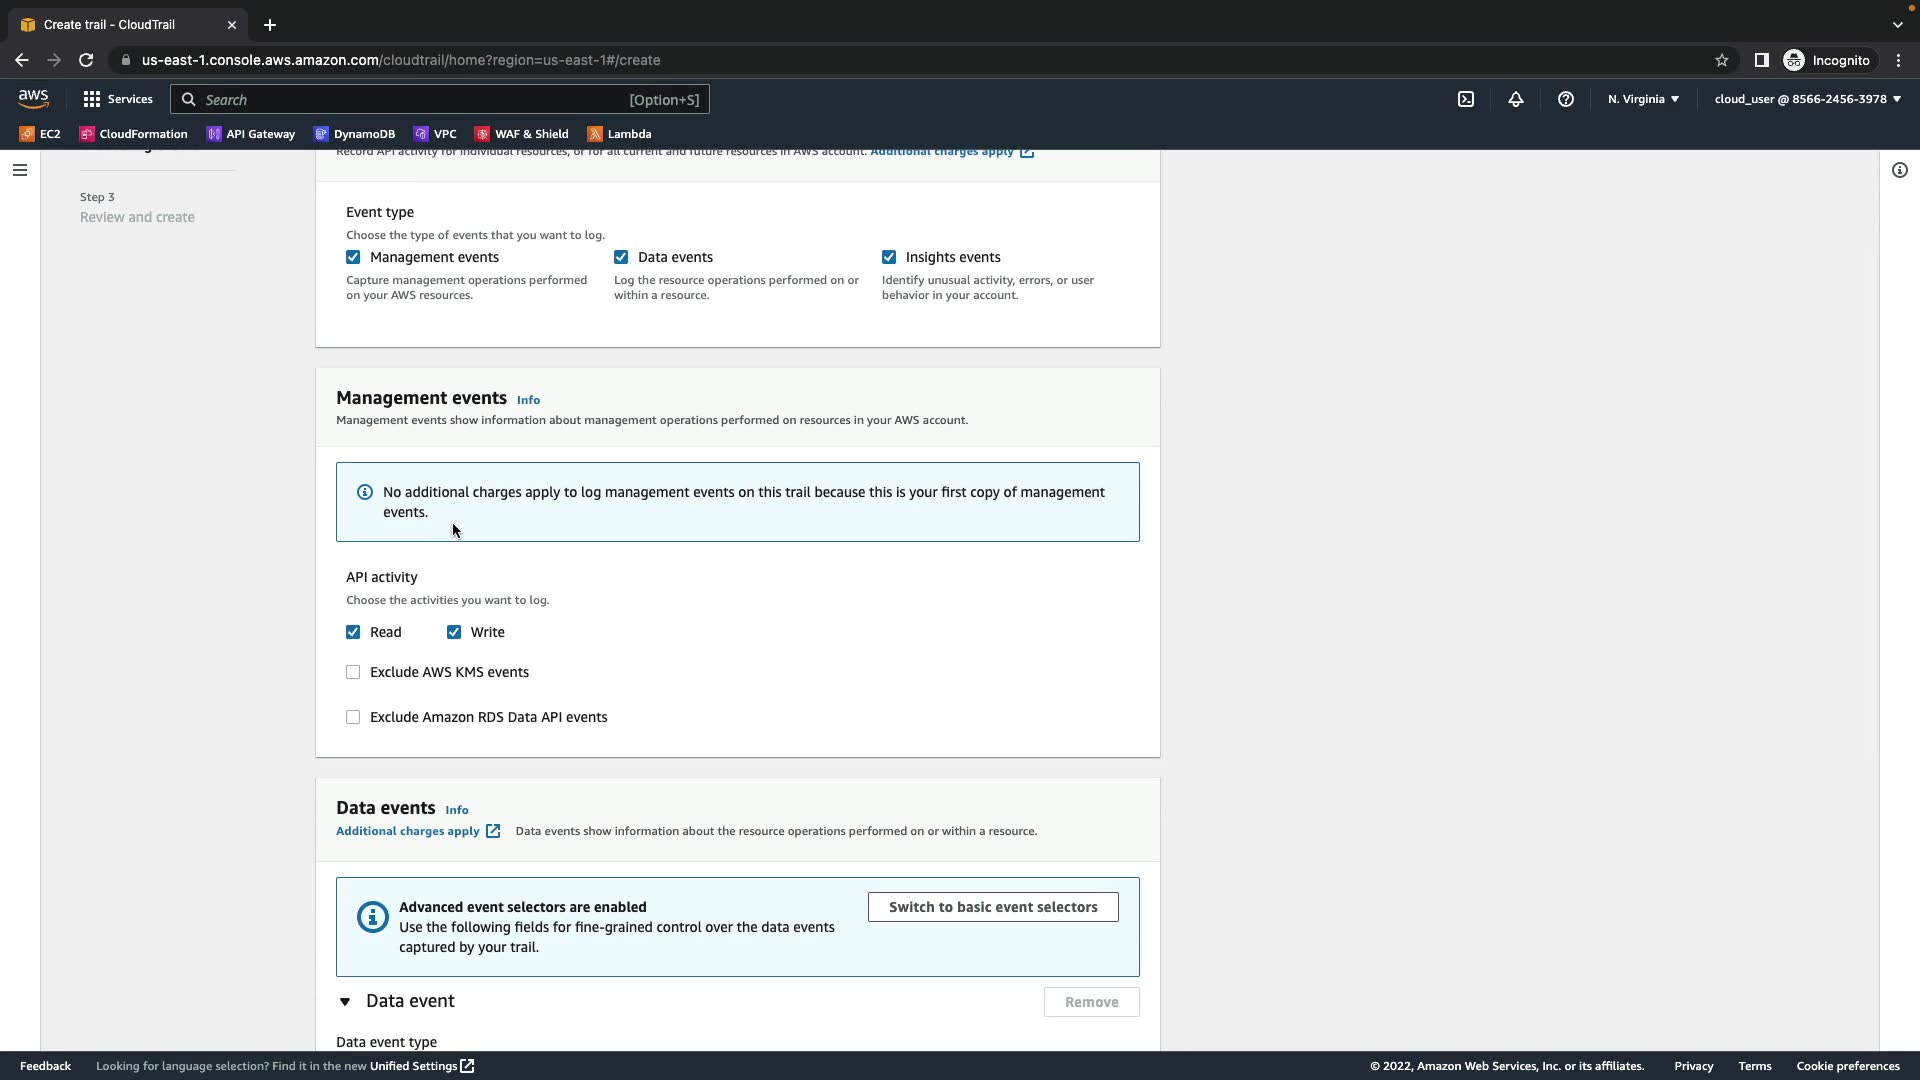Open the N. Virginia region dropdown
The width and height of the screenshot is (1920, 1080).
pos(1642,99)
